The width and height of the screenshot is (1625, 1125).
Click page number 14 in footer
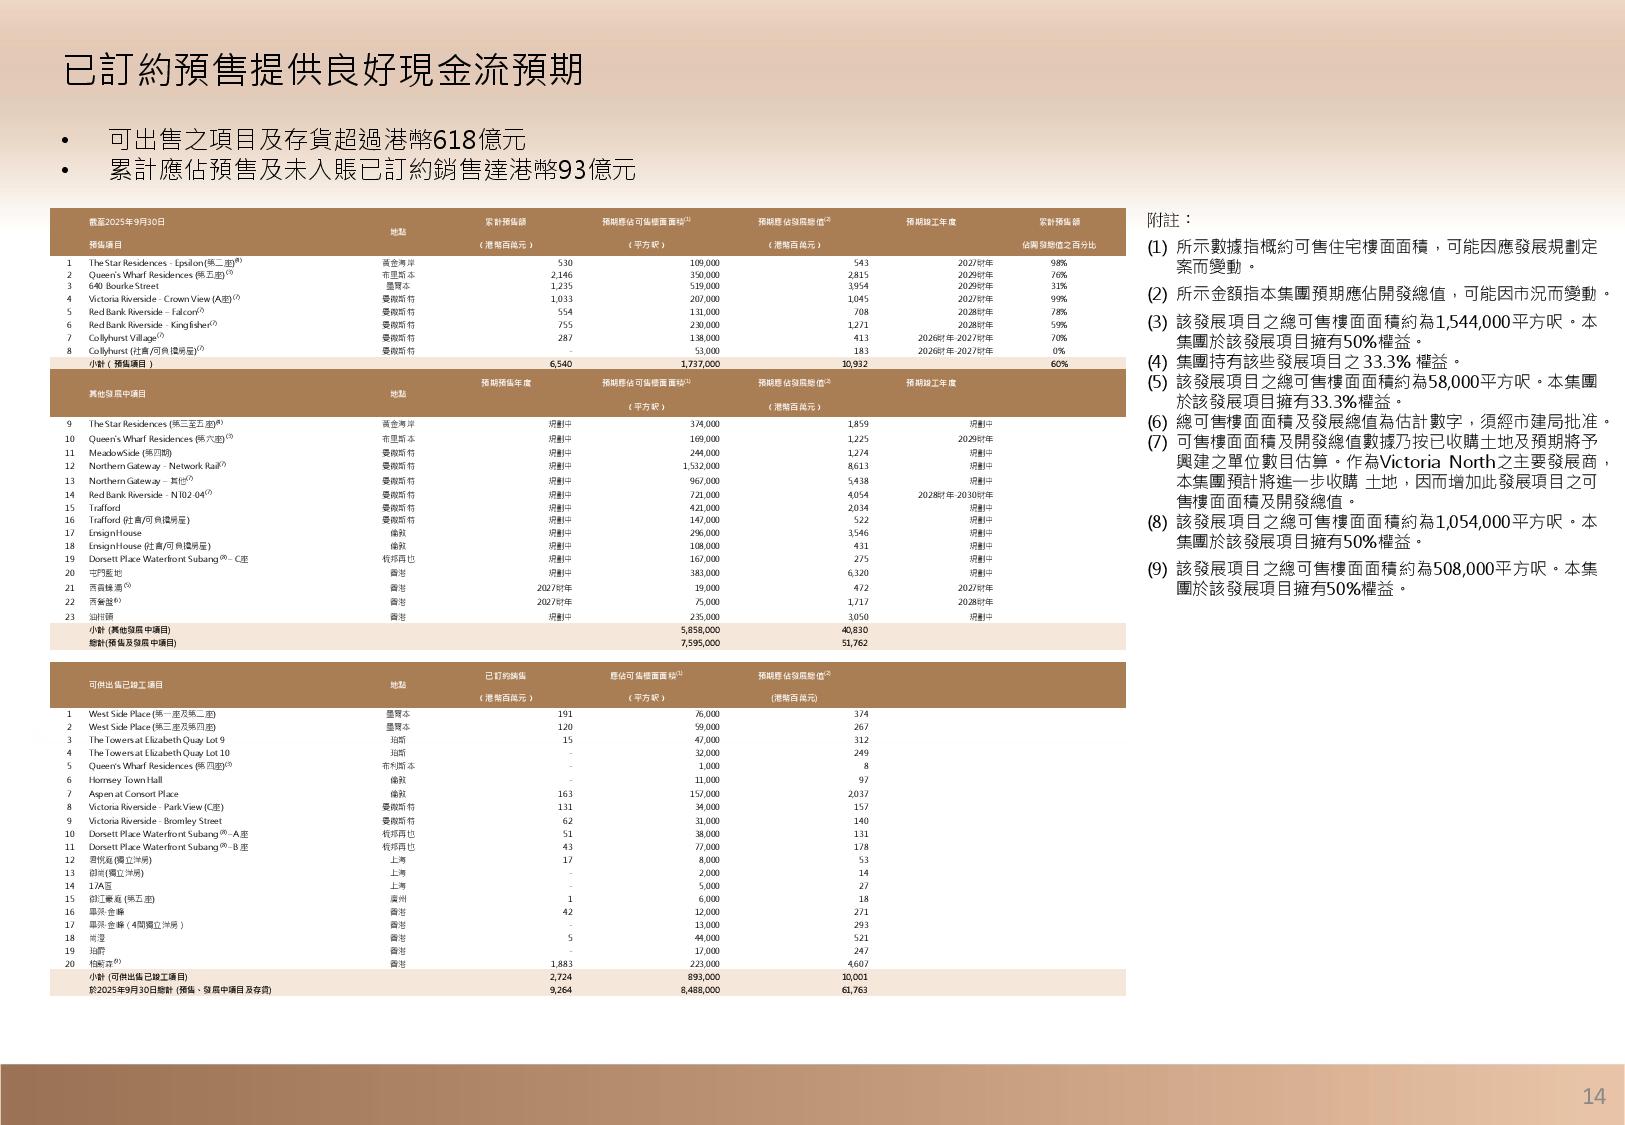point(1593,1097)
